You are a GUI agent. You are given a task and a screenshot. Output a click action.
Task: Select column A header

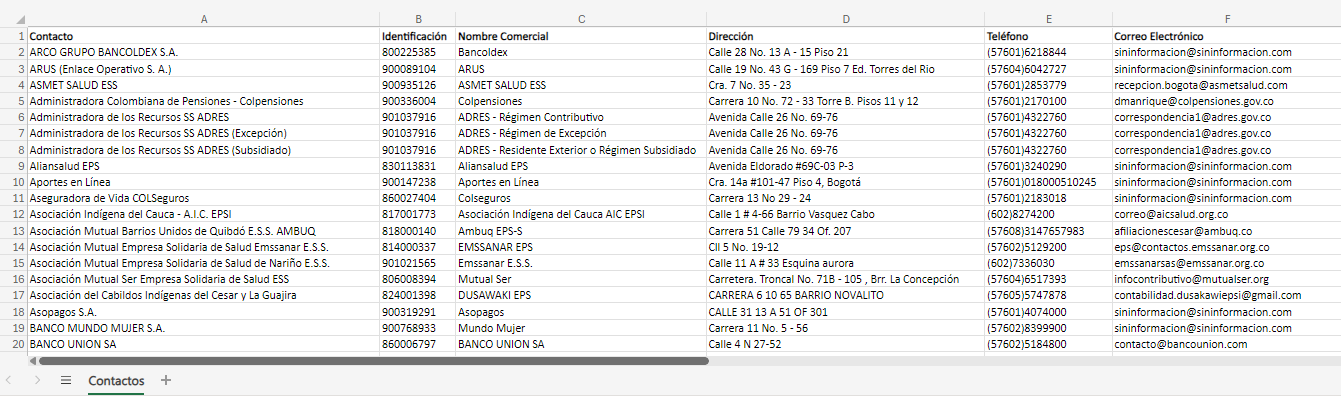[203, 19]
